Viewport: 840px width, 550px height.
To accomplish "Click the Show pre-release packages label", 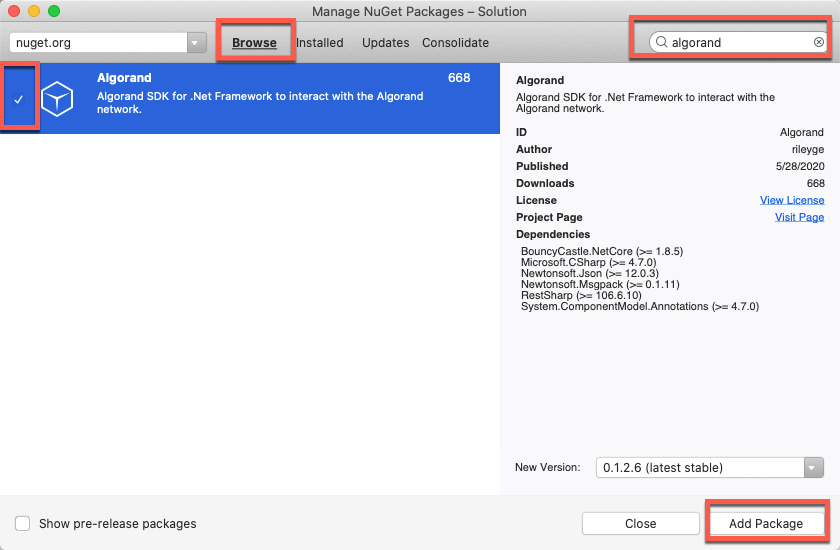I will click(118, 524).
